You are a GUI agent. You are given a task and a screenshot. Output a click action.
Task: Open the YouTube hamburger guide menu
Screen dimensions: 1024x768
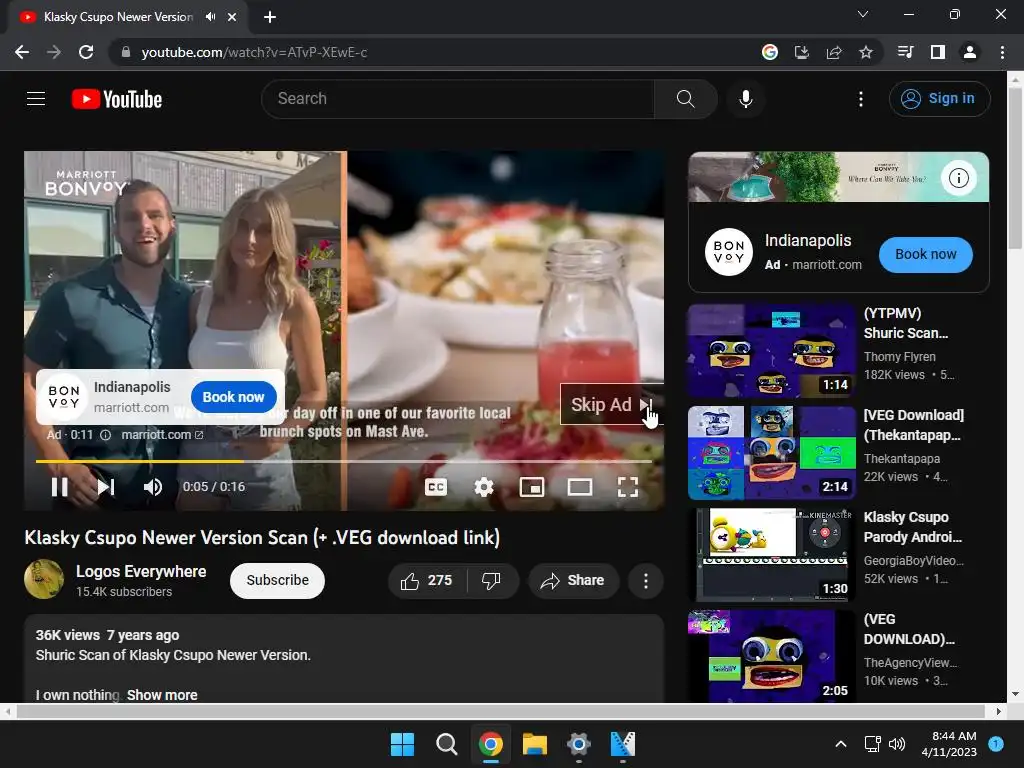point(36,99)
